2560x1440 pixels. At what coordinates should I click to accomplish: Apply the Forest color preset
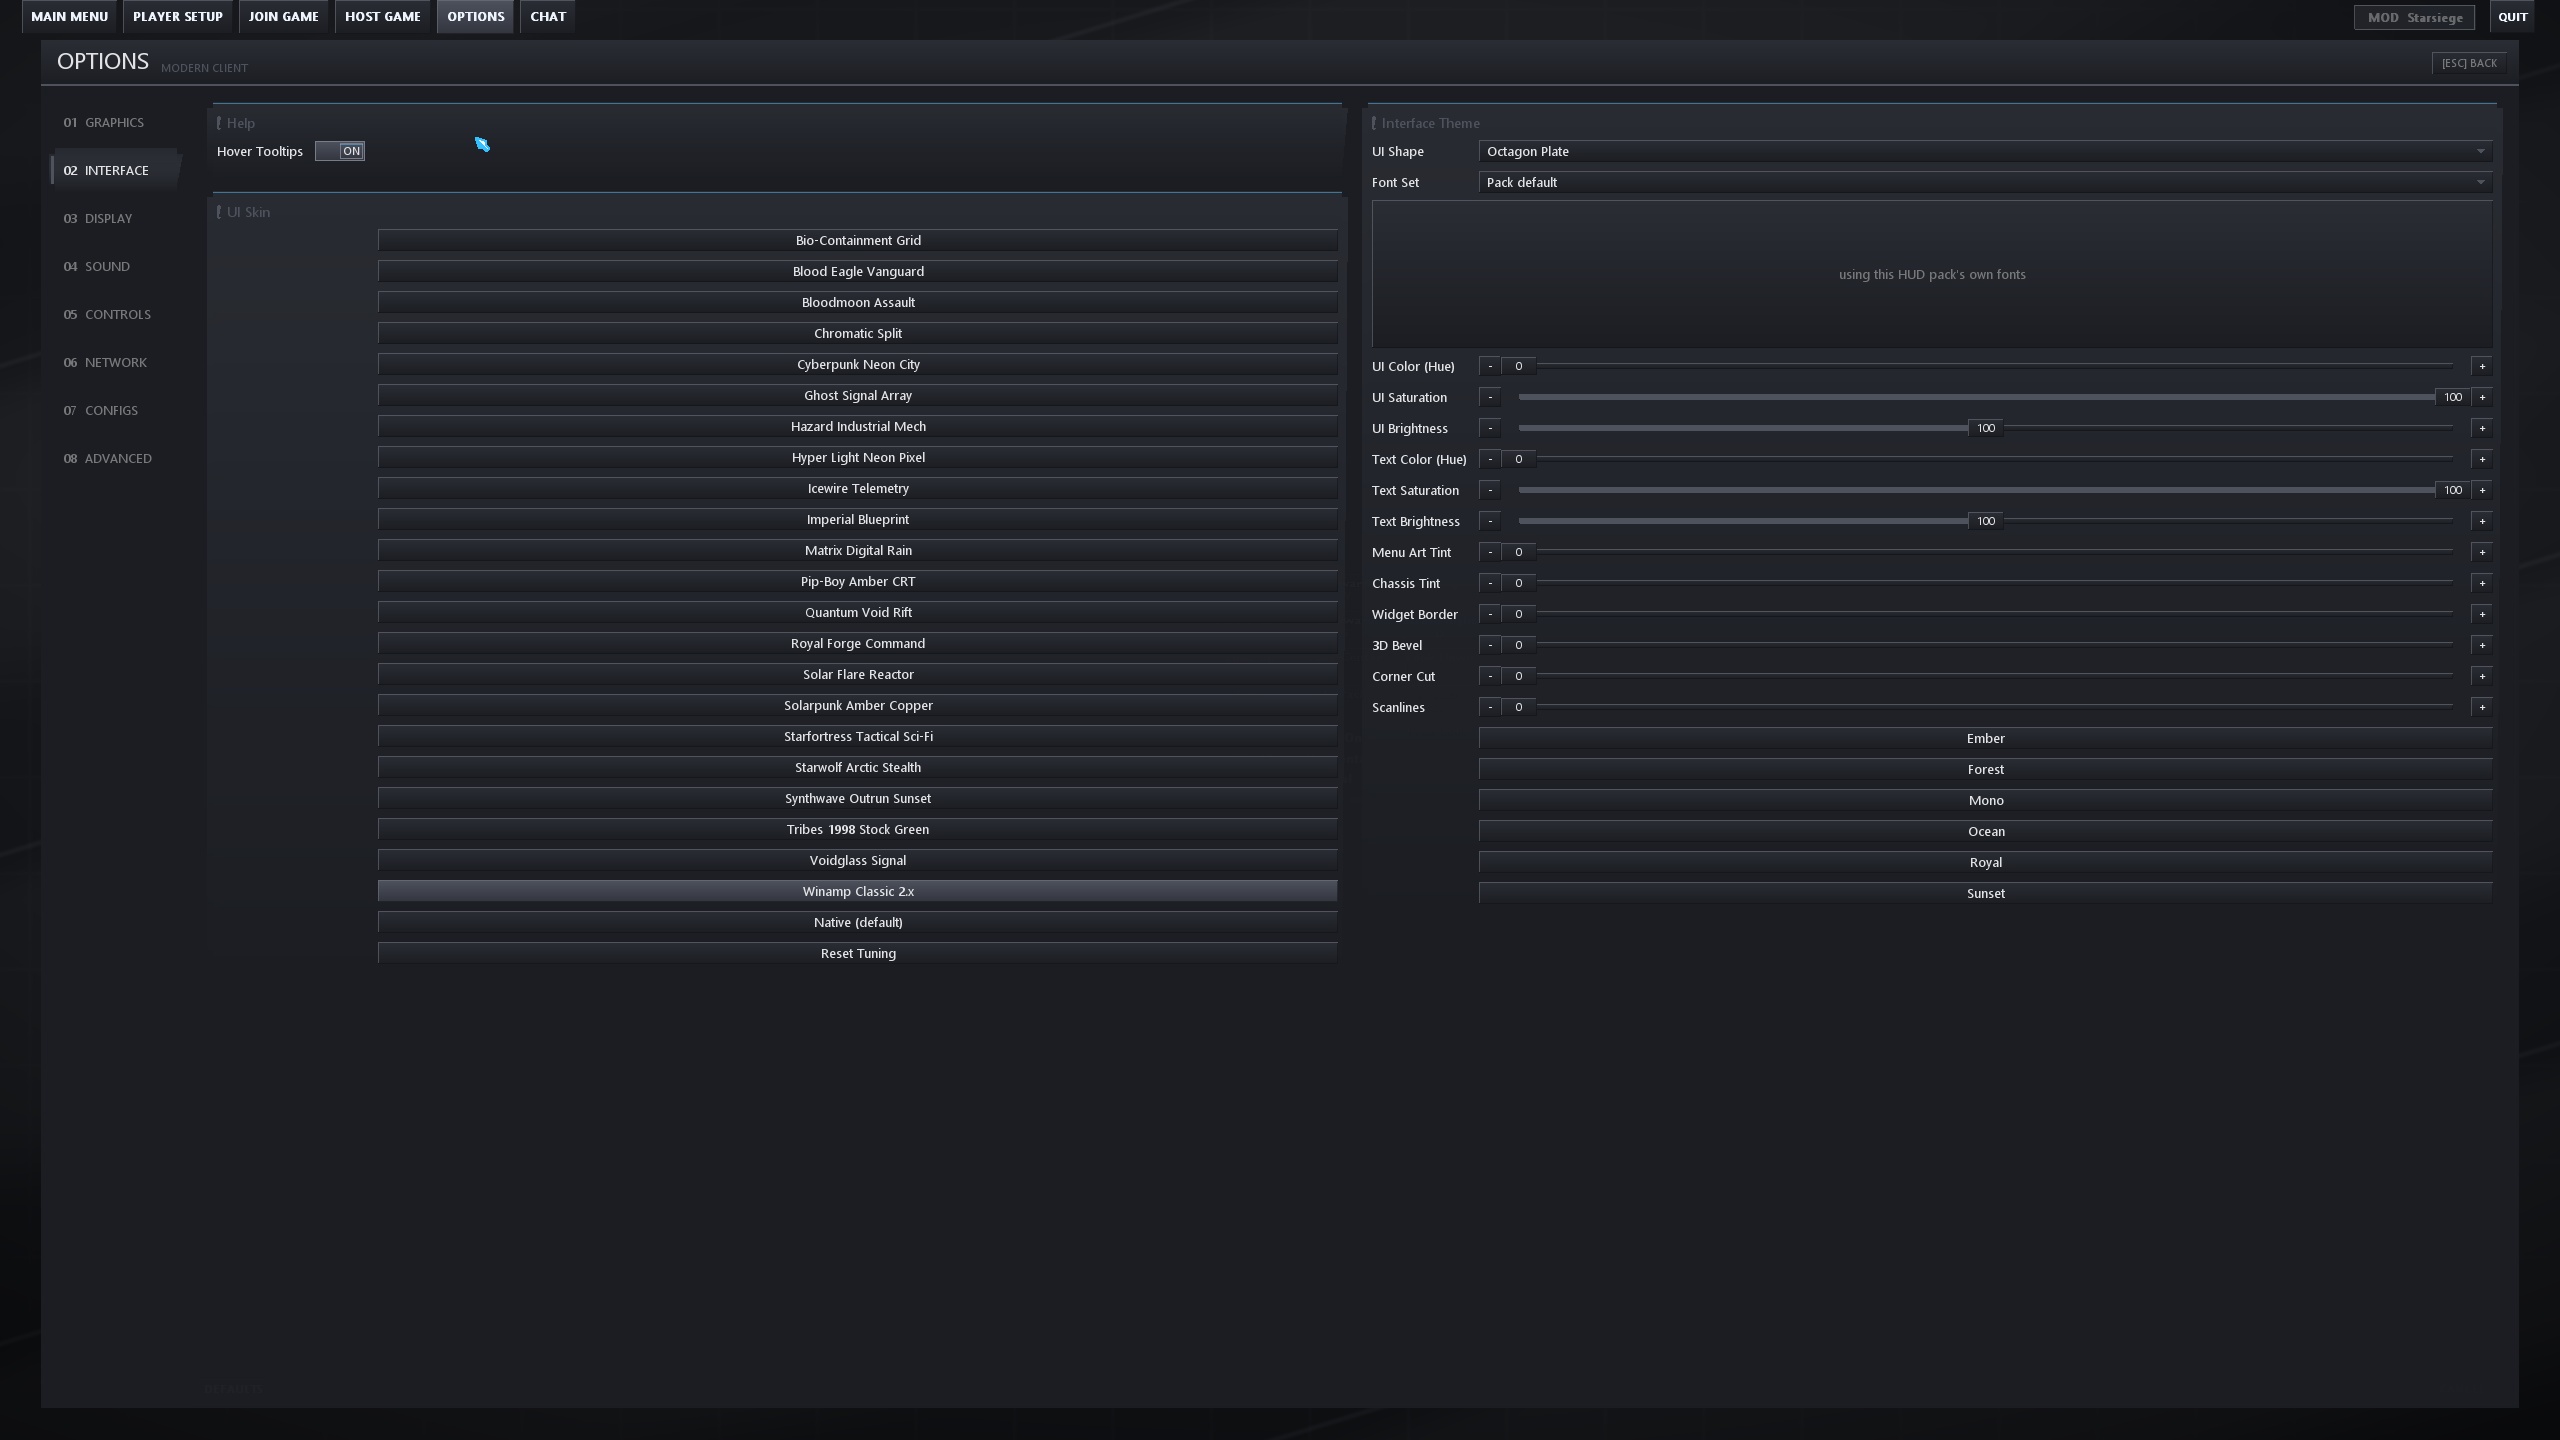tap(1985, 769)
